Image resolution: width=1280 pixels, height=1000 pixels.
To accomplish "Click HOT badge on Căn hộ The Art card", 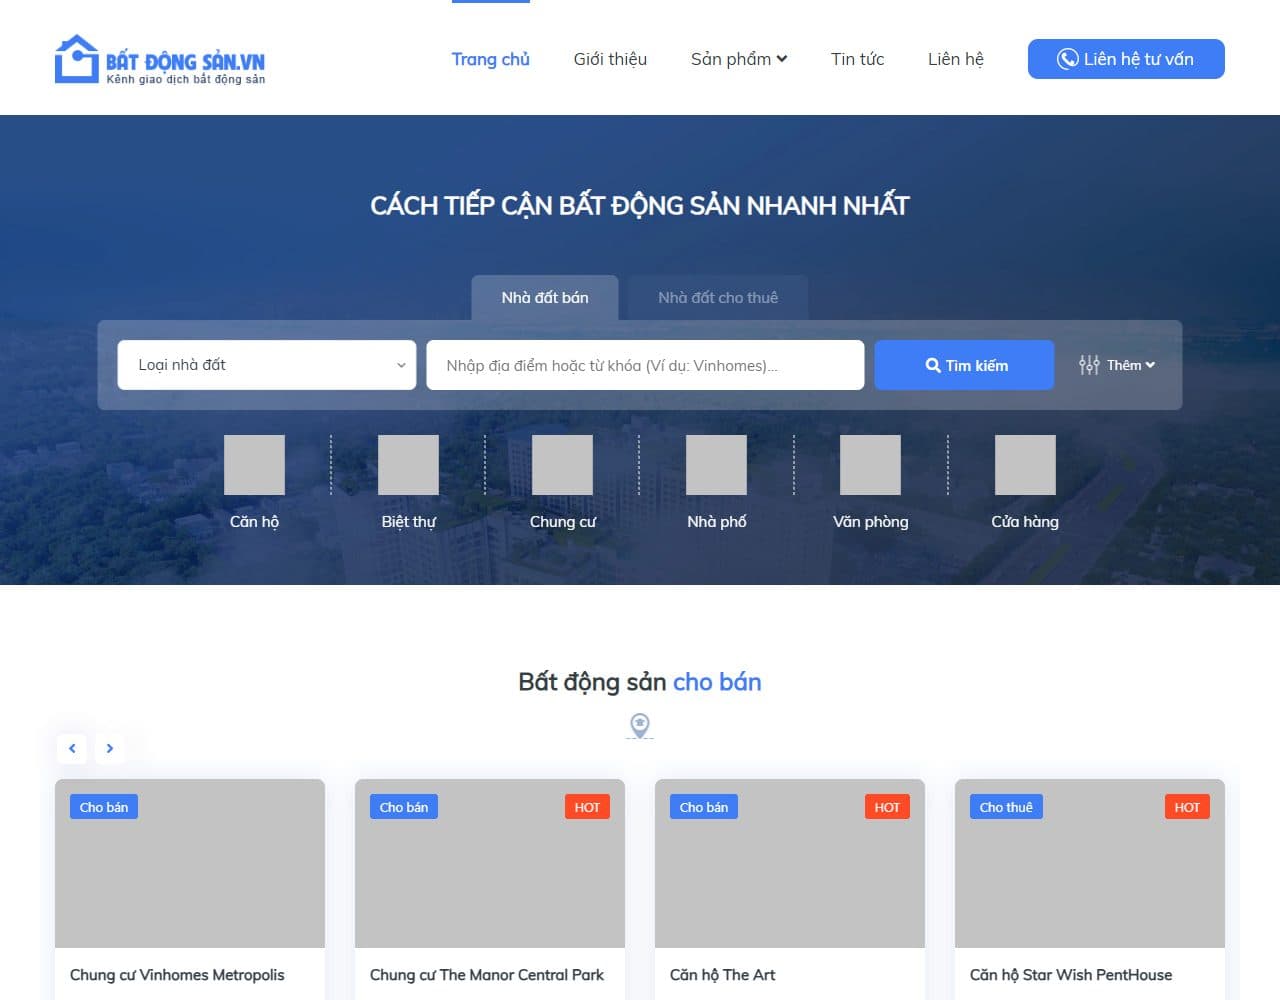I will click(x=887, y=807).
